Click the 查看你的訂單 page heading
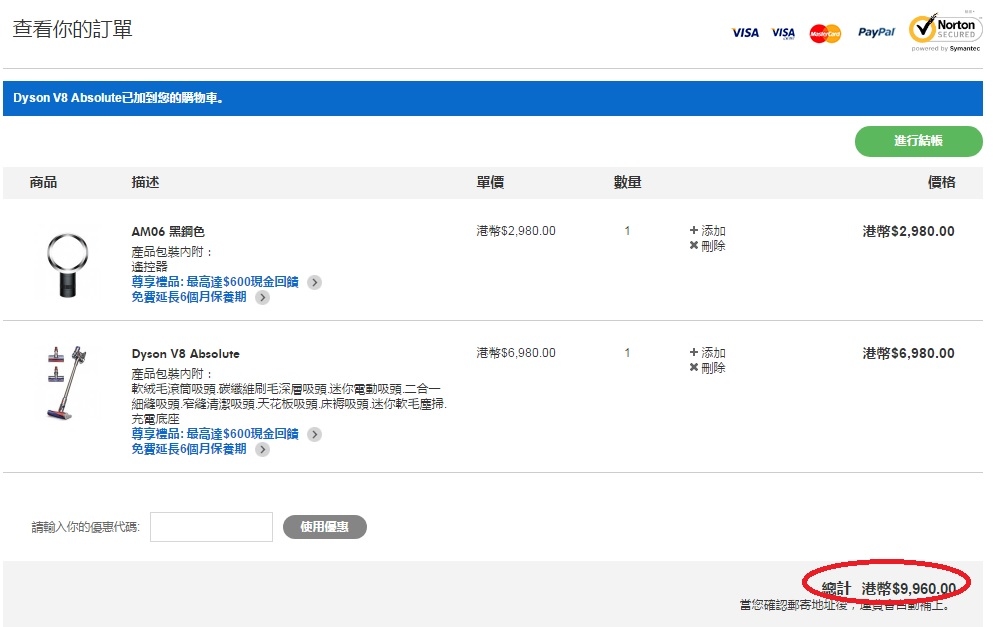993x627 pixels. point(72,29)
